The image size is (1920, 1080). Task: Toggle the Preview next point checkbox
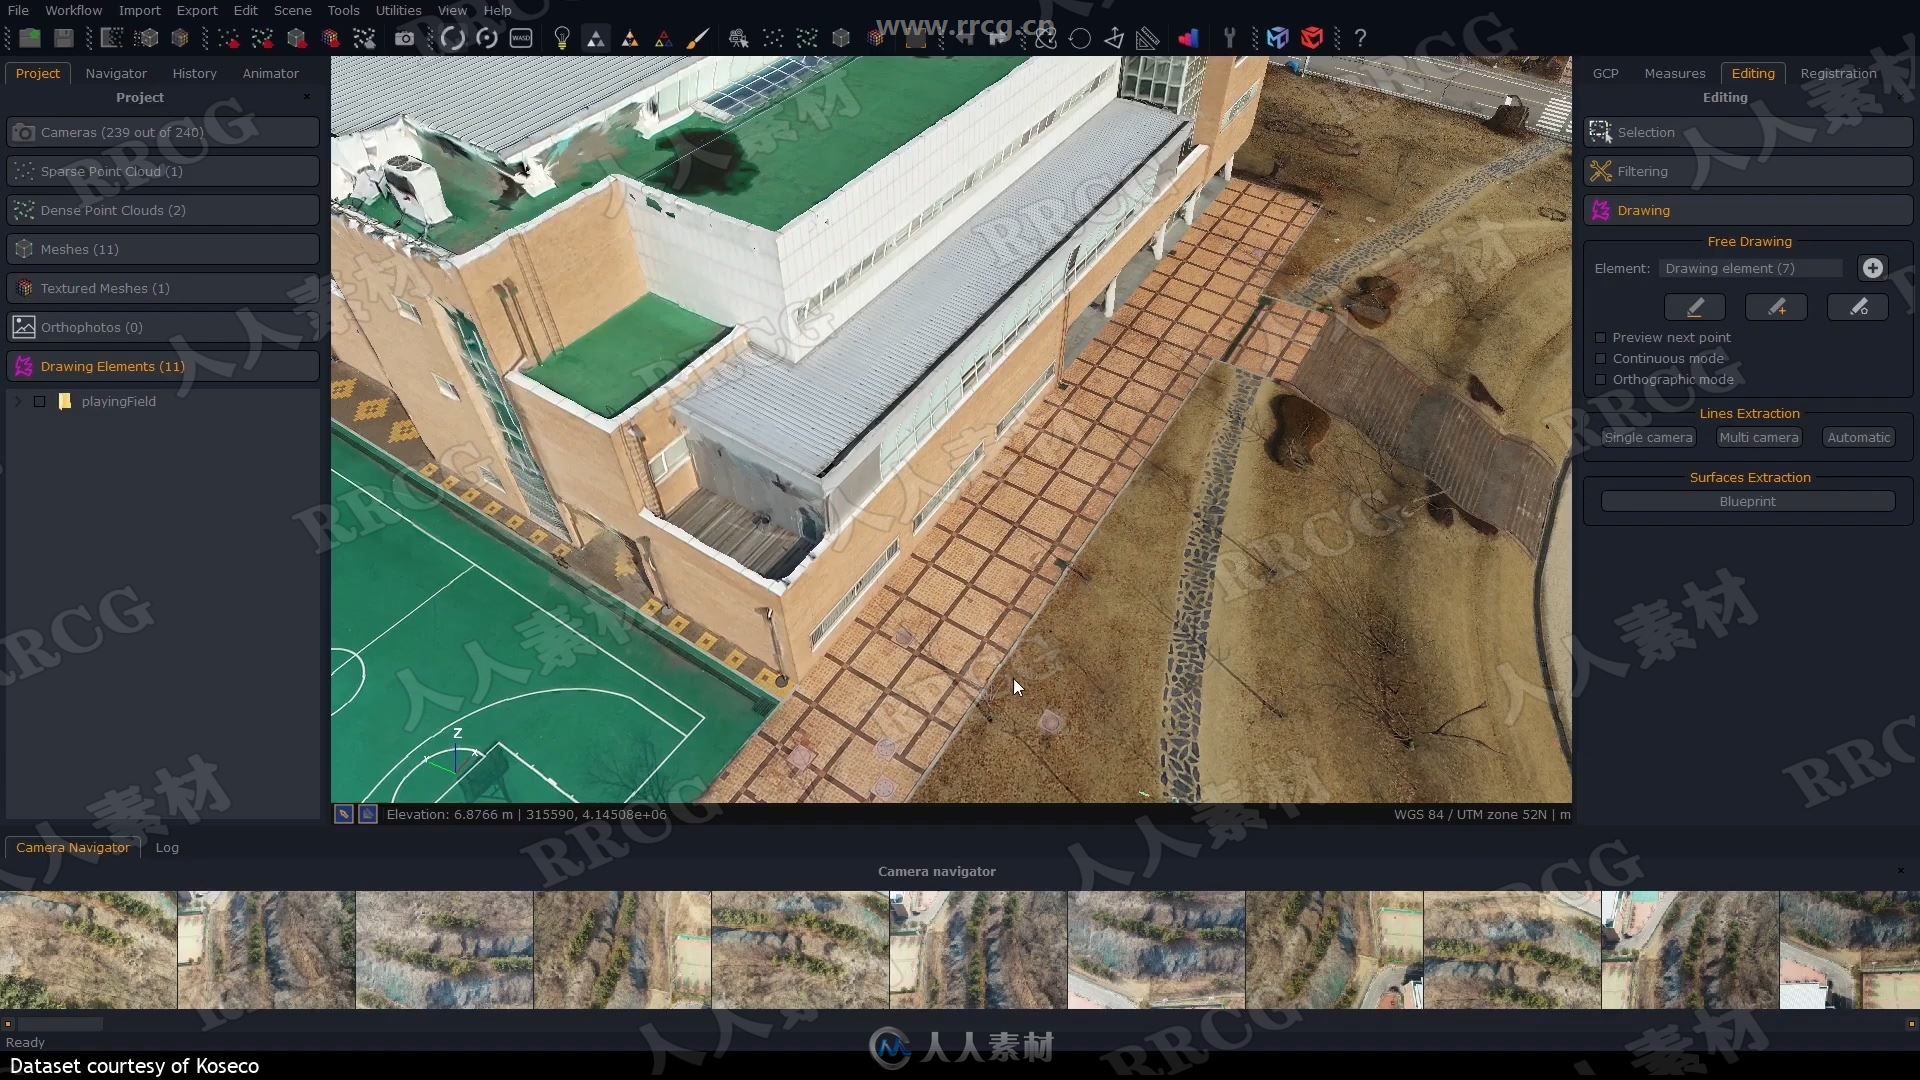pos(1600,338)
